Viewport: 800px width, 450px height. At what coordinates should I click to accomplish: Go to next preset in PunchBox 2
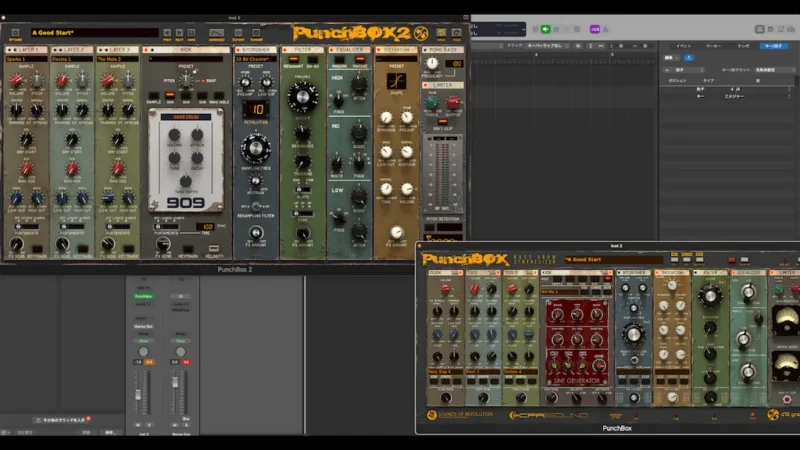[179, 33]
